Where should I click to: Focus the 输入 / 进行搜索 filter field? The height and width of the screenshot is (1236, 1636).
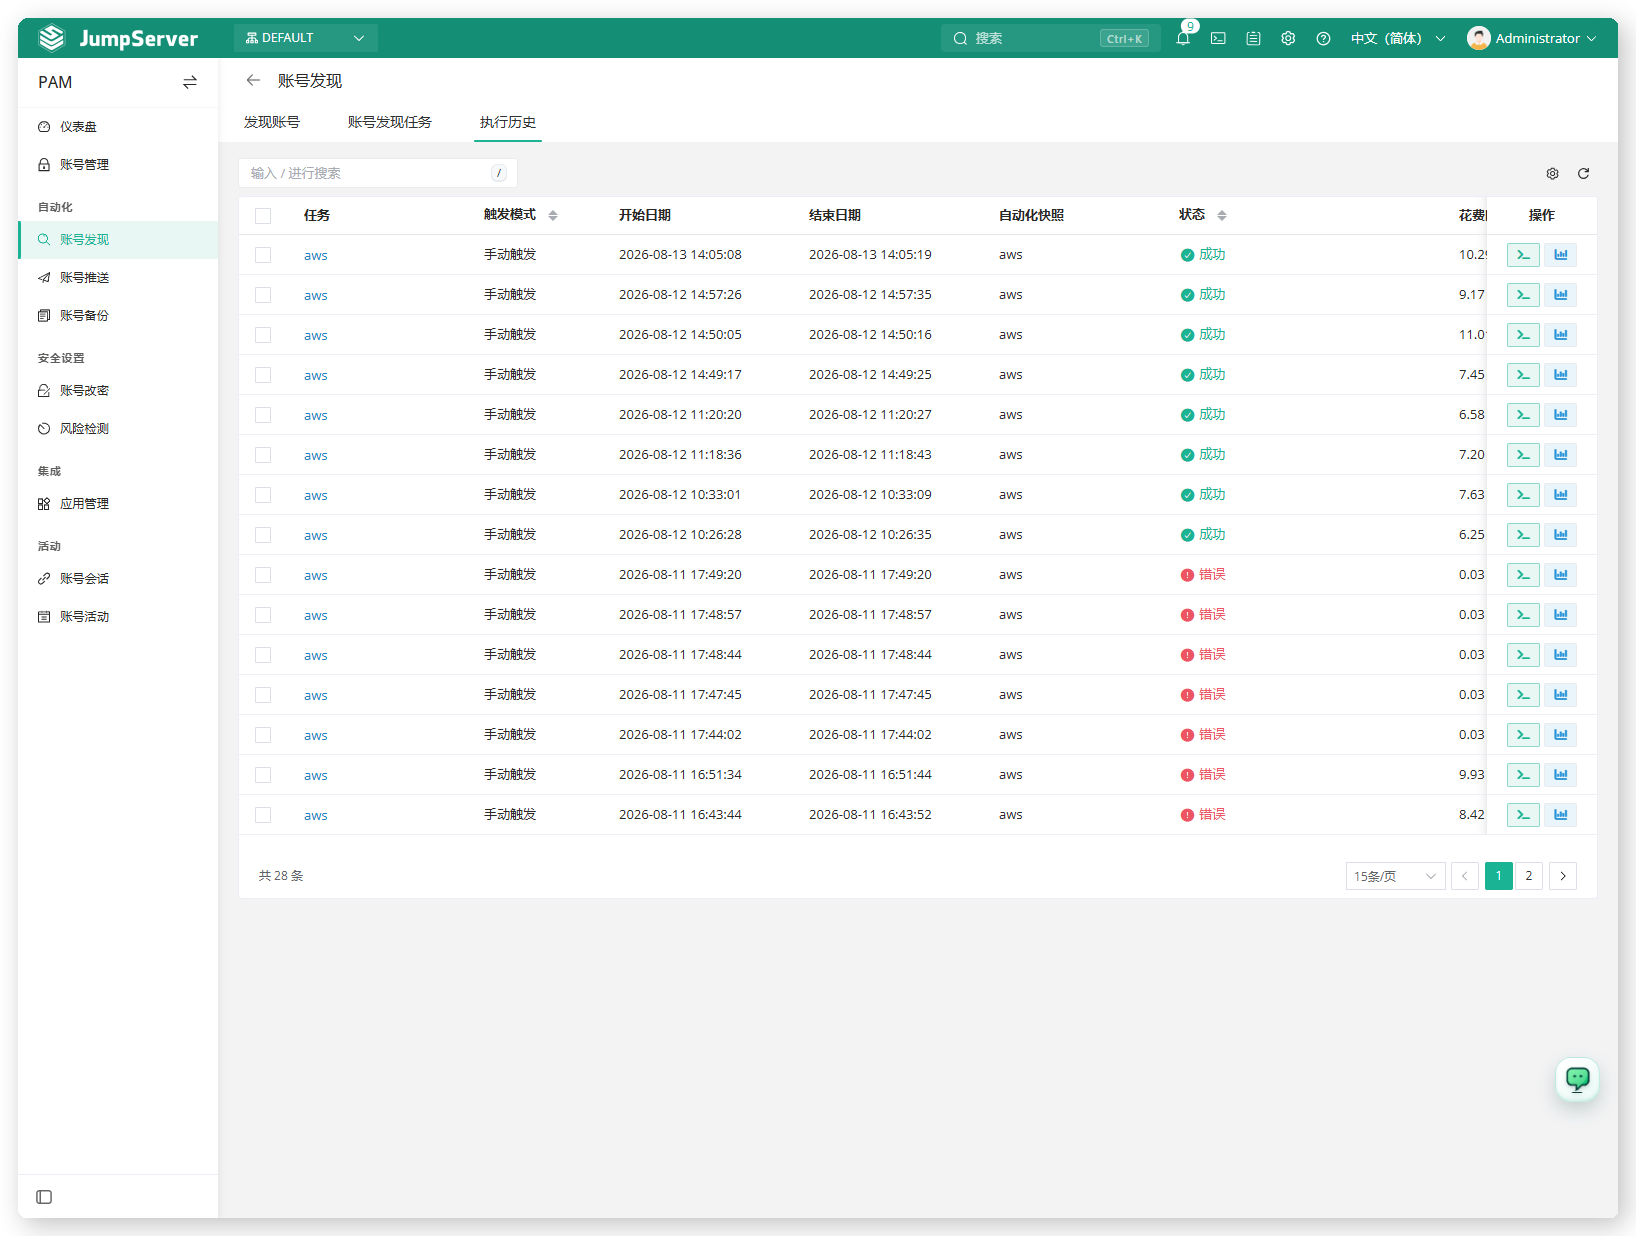[378, 173]
